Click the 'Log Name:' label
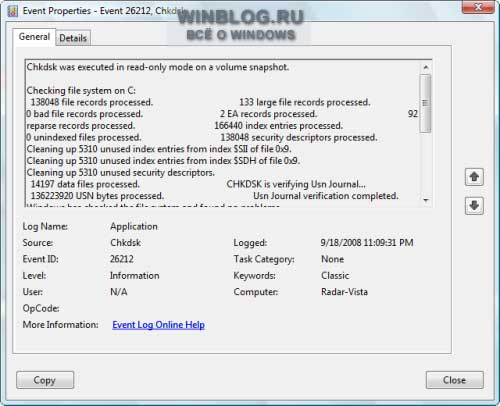 45,226
